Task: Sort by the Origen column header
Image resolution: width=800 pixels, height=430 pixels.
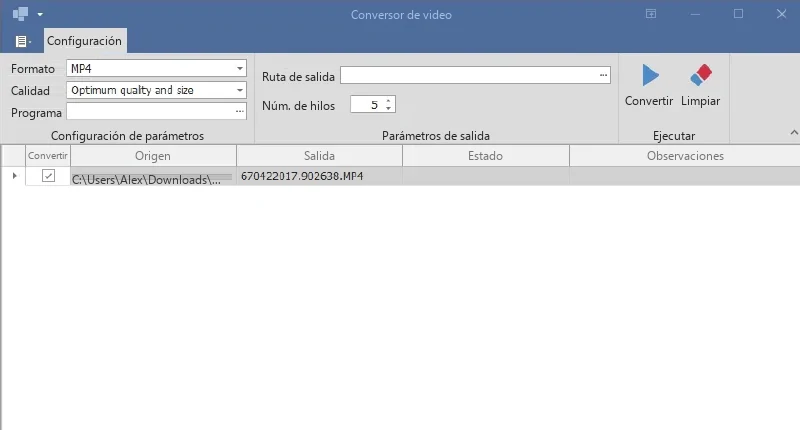Action: click(x=153, y=156)
